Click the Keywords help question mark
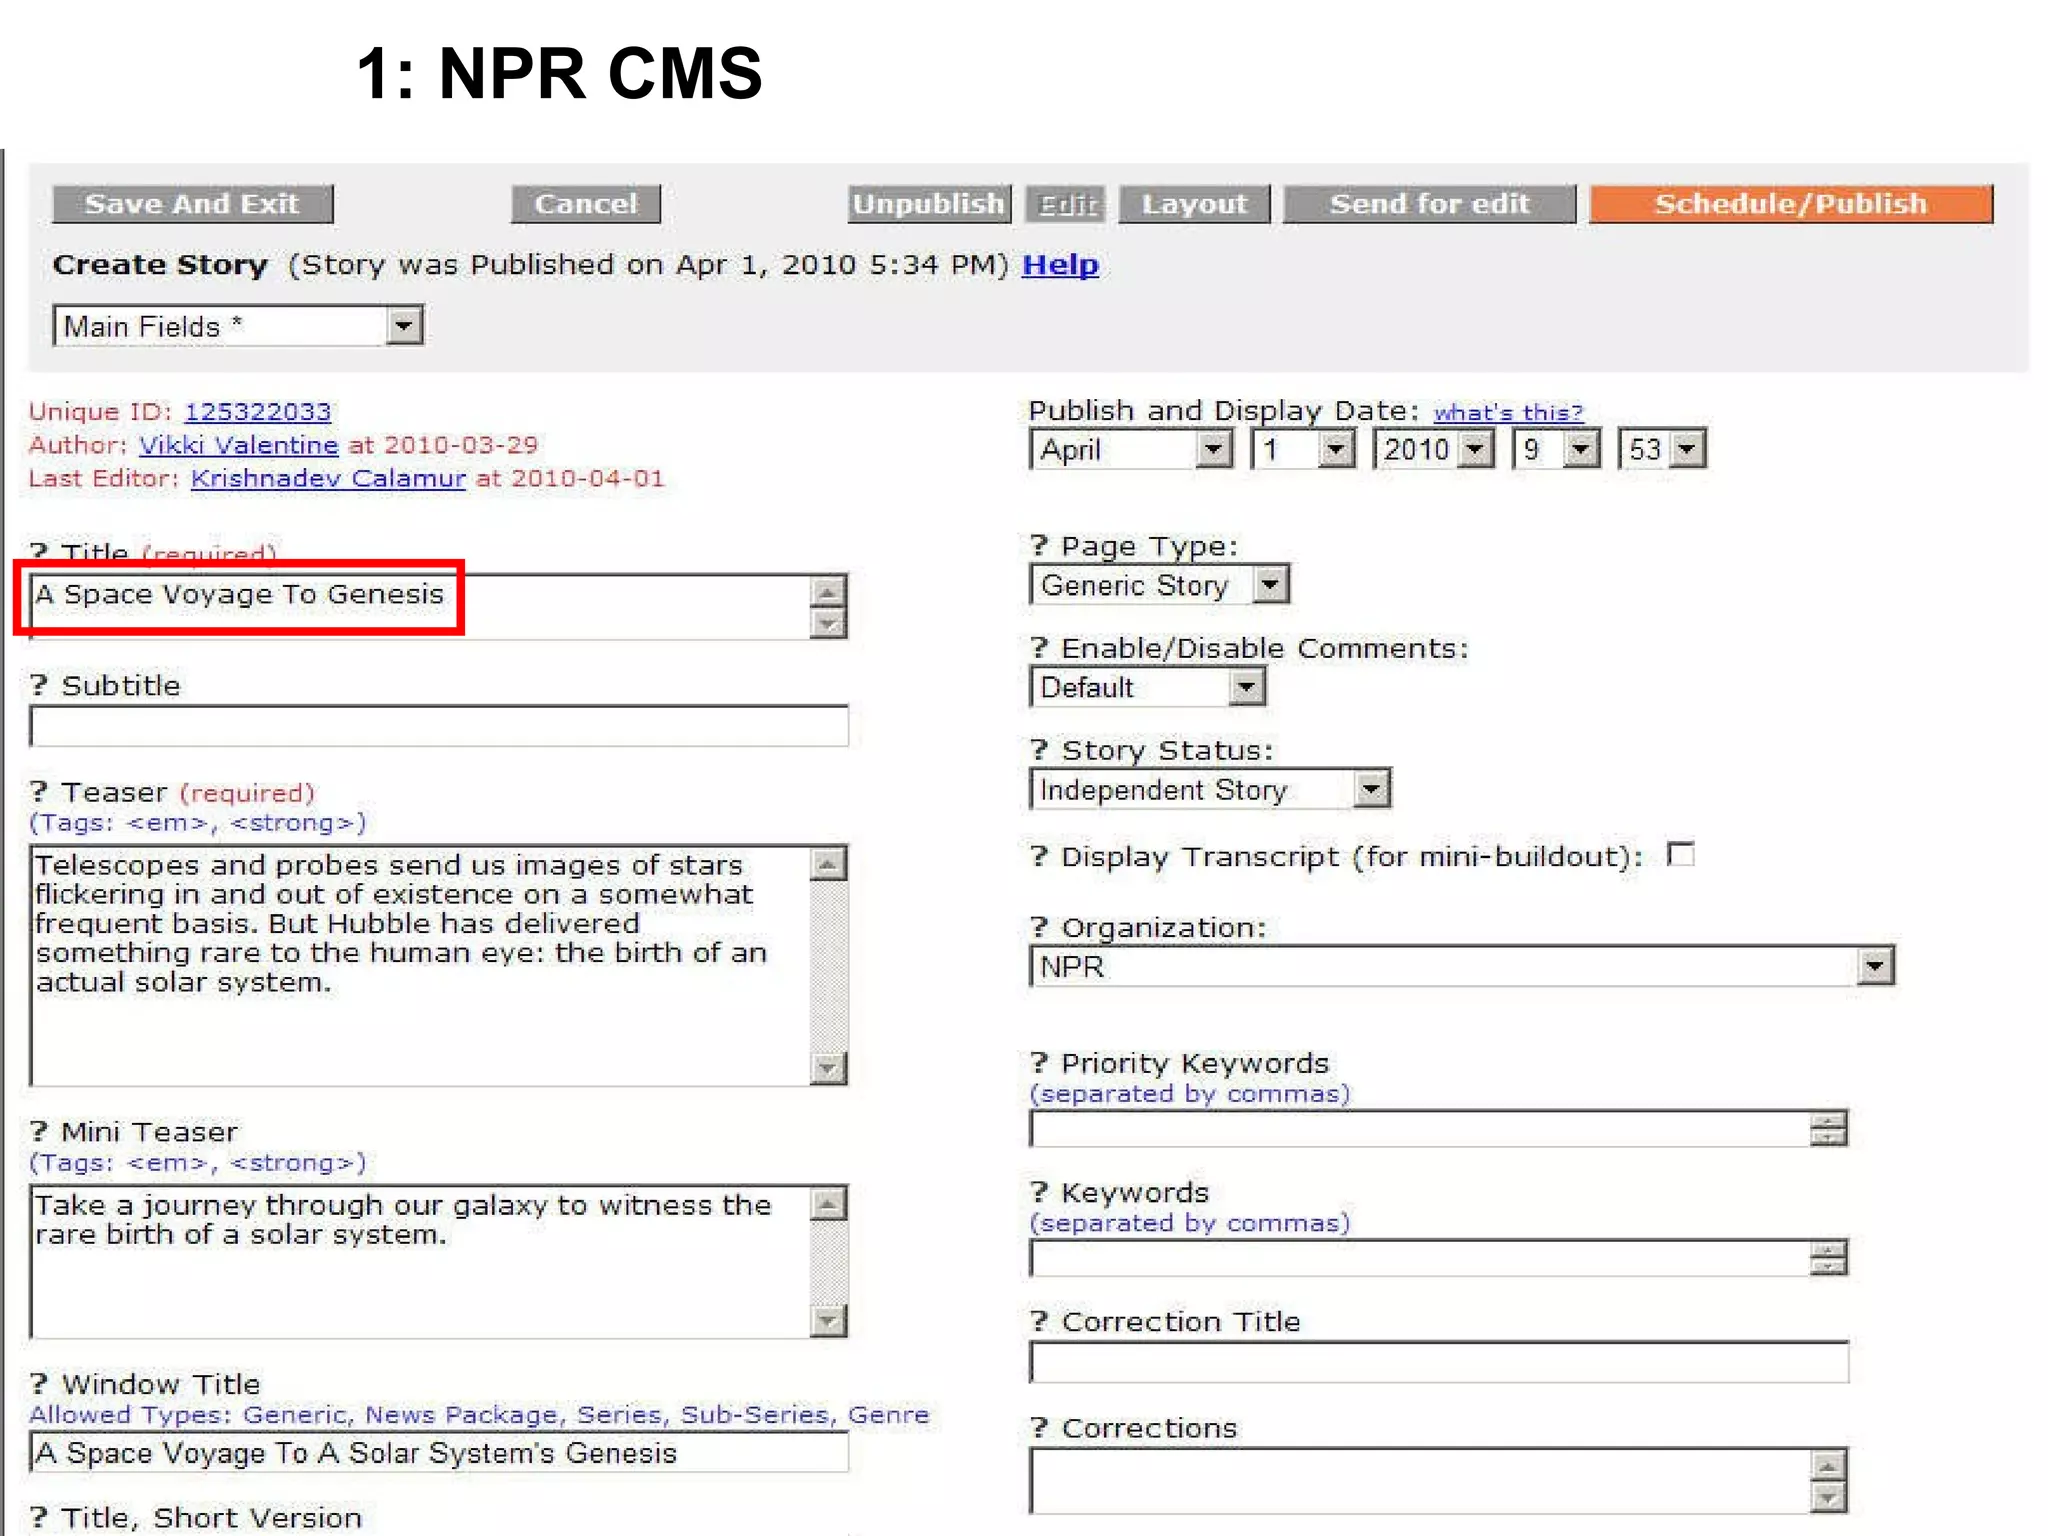Image resolution: width=2048 pixels, height=1536 pixels. click(1039, 1191)
